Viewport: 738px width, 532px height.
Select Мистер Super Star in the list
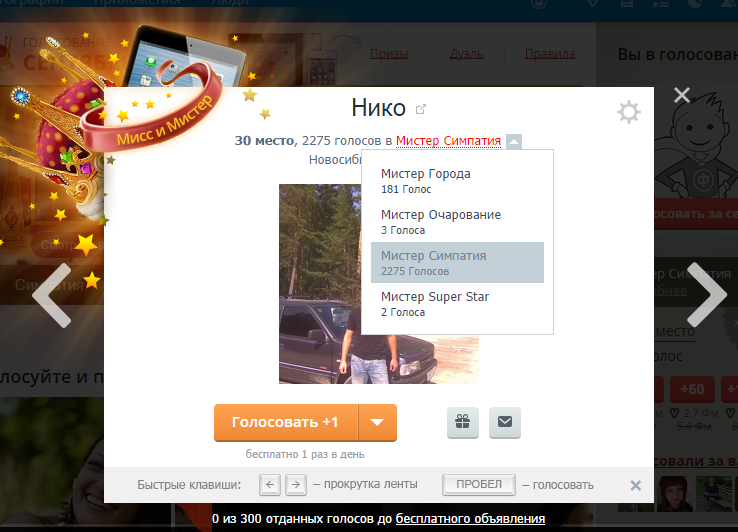tap(457, 304)
